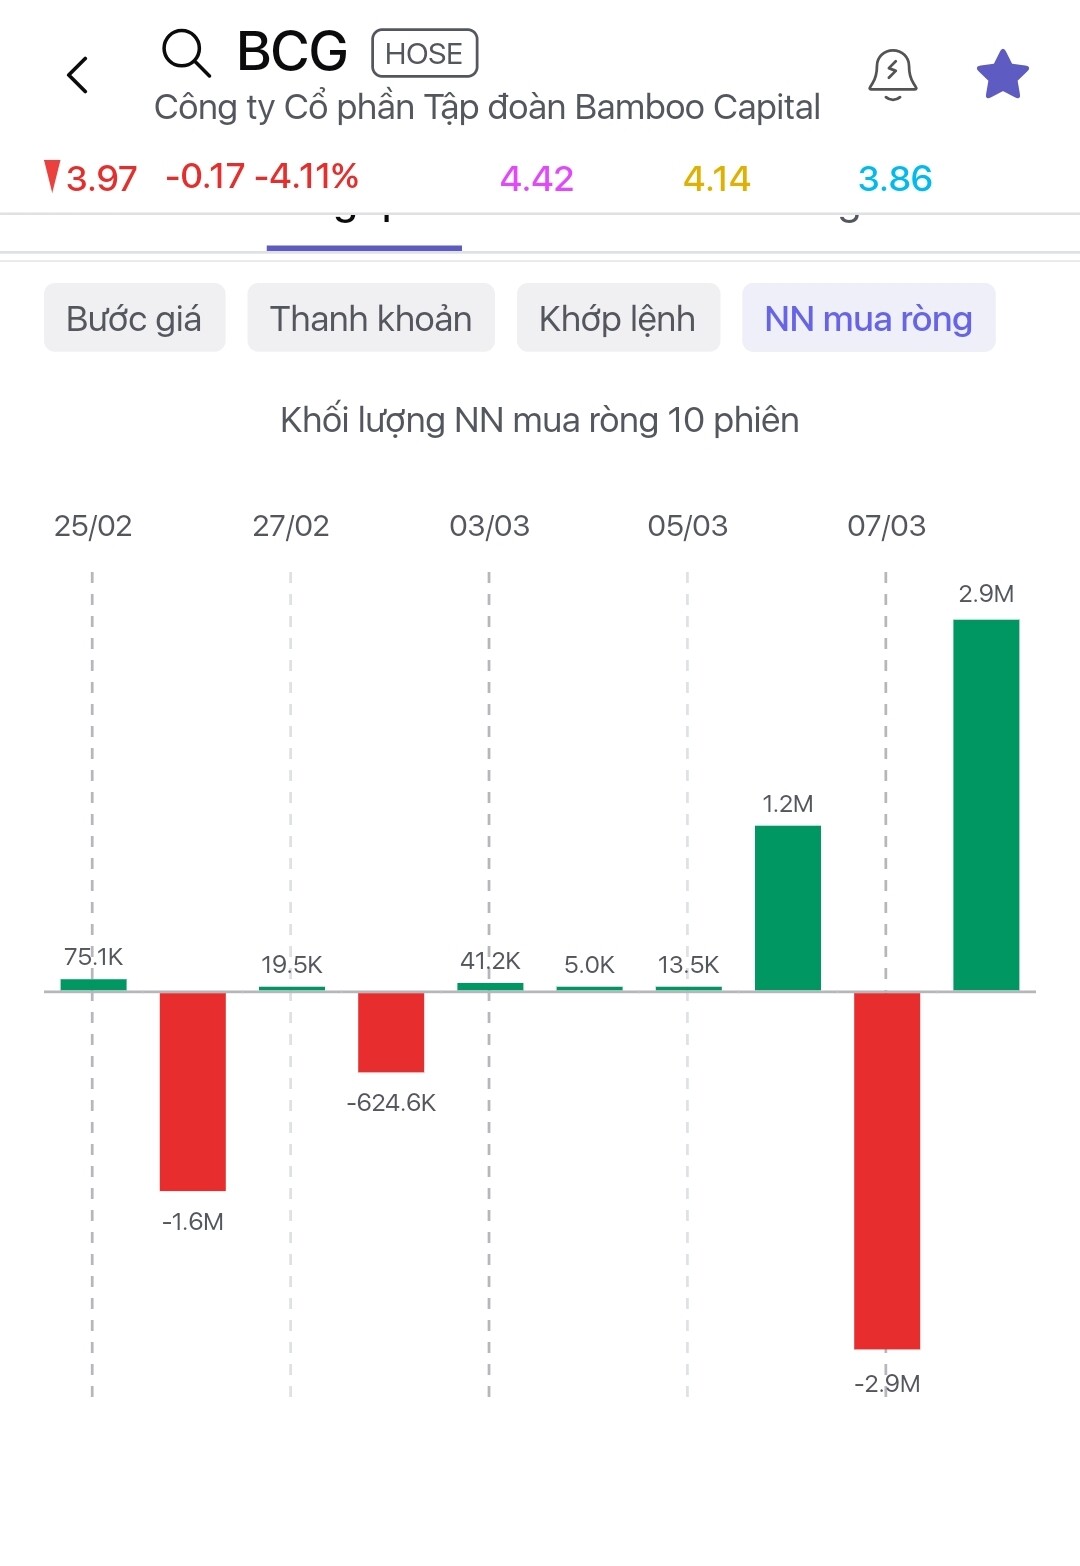Tap the back arrow icon
Image resolution: width=1080 pixels, height=1566 pixels.
[x=78, y=75]
